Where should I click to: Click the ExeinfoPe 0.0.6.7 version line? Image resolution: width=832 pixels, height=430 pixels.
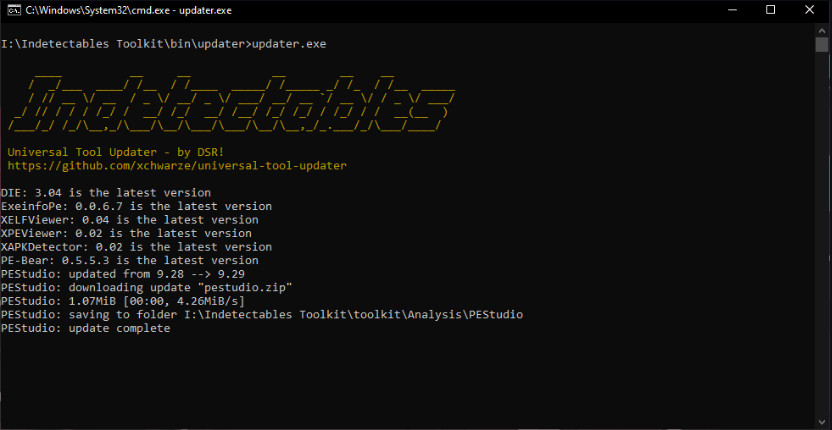click(136, 206)
